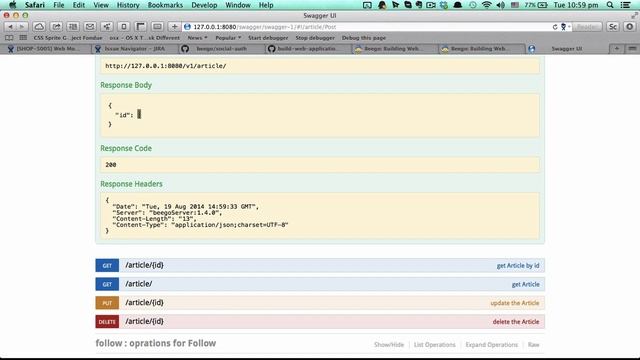This screenshot has width=640, height=360.
Task: Open the Apple menu
Action: coord(13,5)
